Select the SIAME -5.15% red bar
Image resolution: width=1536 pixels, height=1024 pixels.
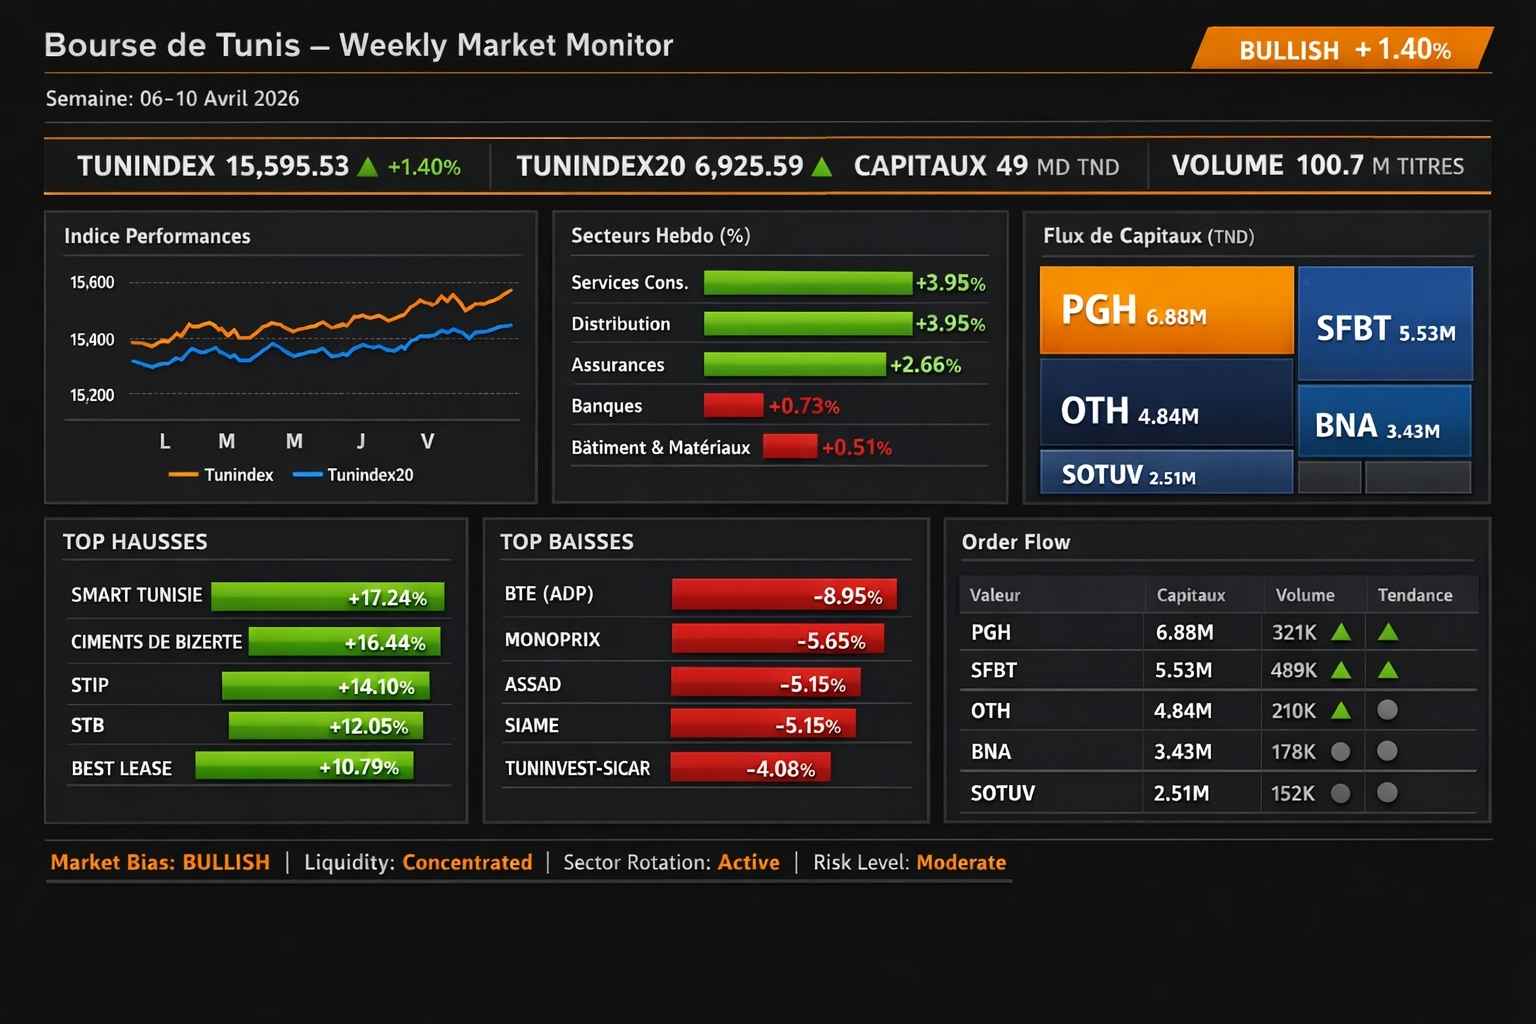click(x=764, y=725)
